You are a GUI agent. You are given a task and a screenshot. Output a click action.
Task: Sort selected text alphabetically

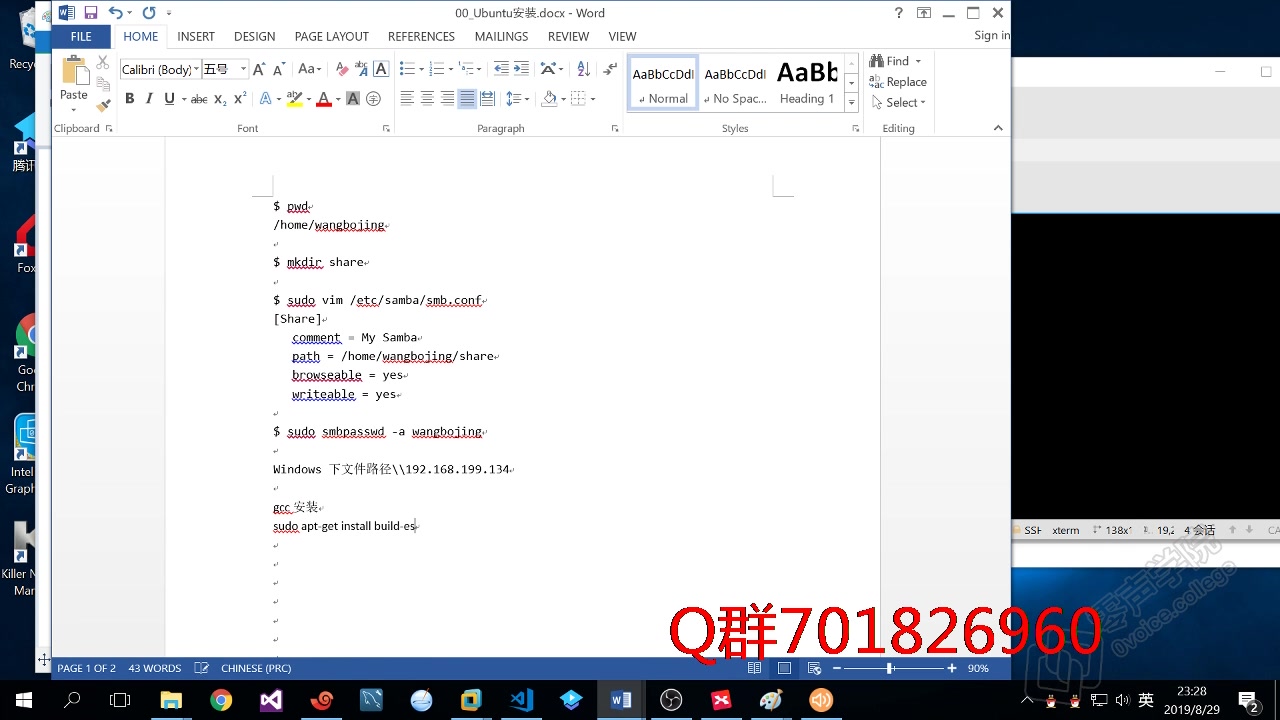[583, 68]
